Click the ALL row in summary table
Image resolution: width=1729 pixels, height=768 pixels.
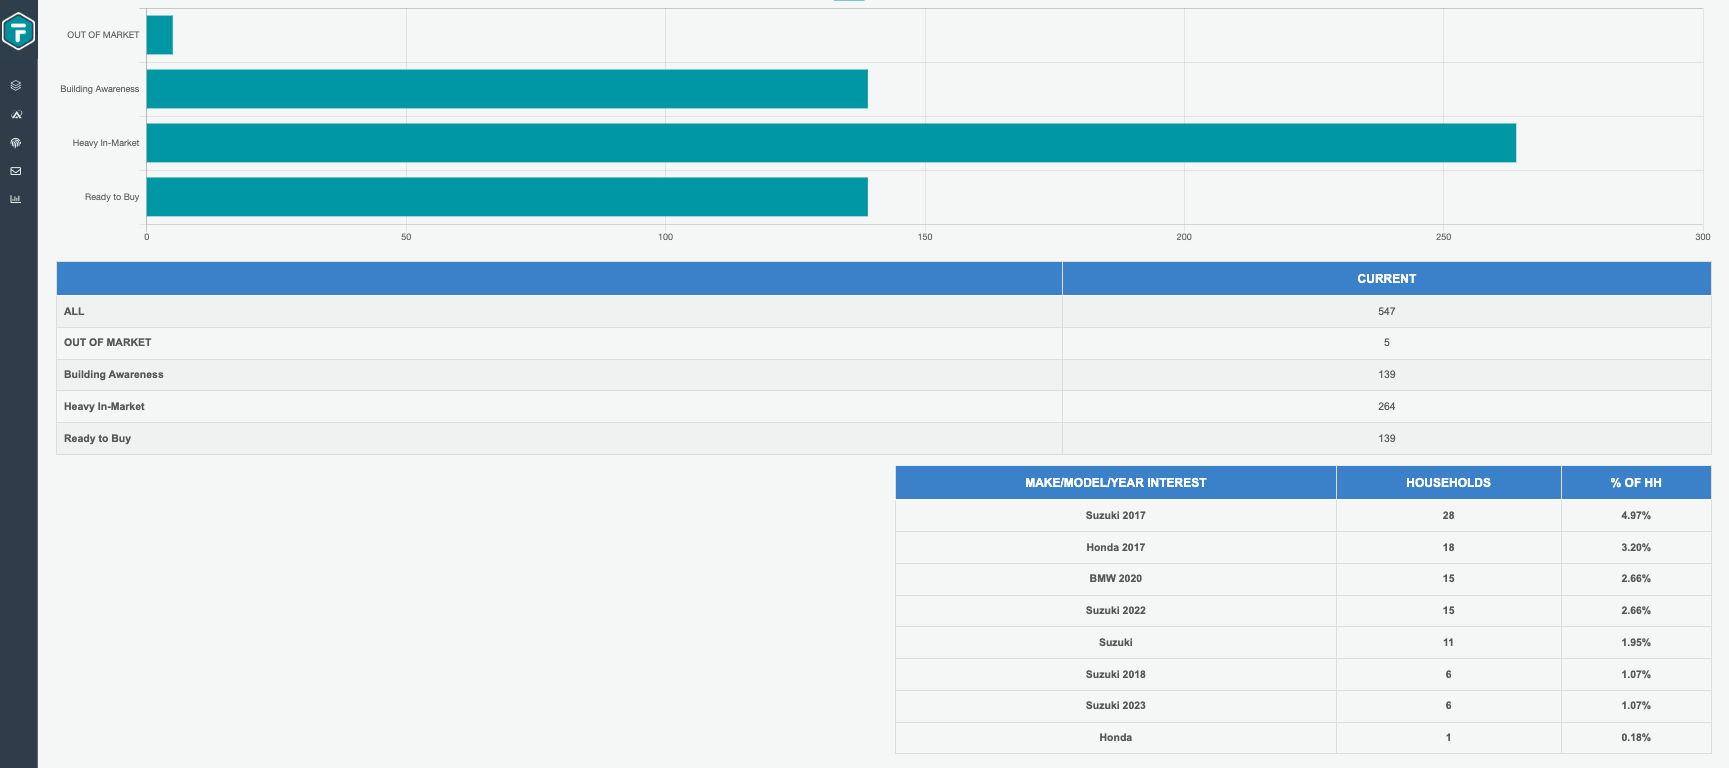(x=74, y=312)
